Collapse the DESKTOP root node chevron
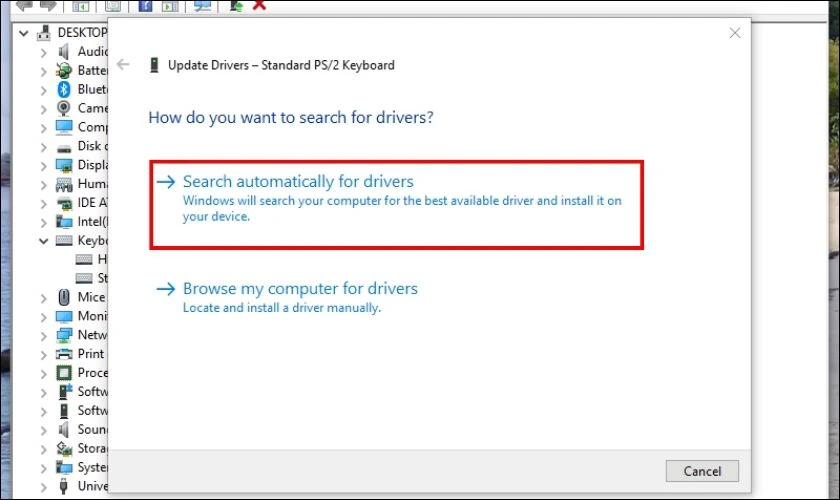840x500 pixels. (24, 33)
